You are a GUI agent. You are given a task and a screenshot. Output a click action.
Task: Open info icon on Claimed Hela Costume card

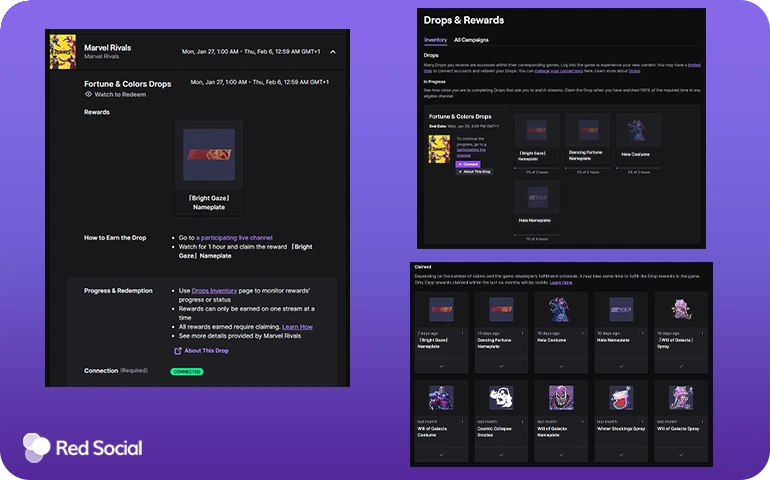pos(582,334)
